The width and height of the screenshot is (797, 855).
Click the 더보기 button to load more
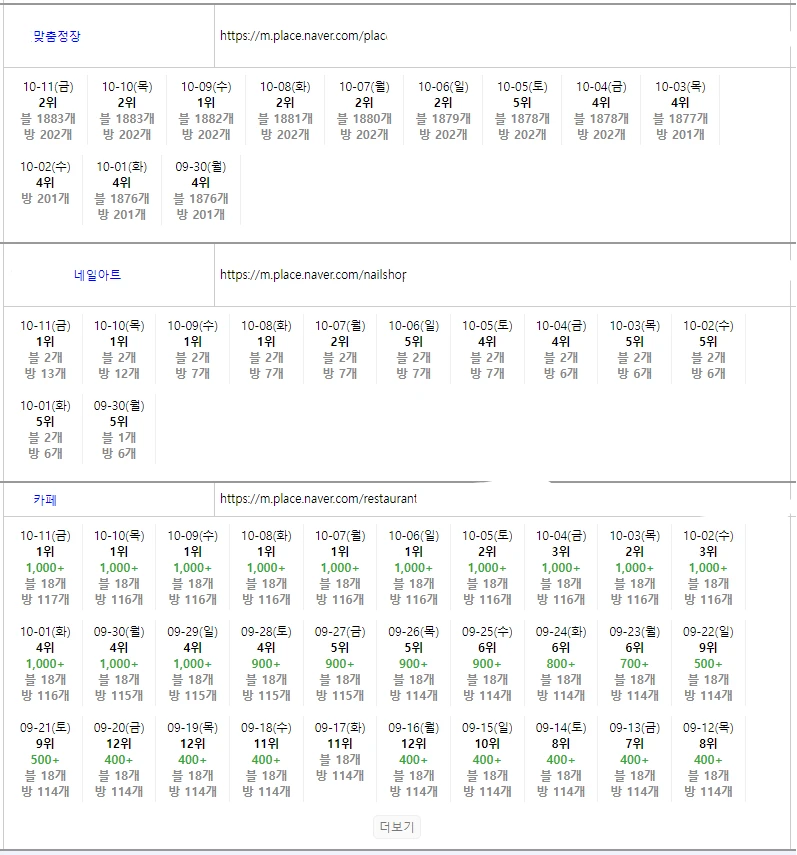pos(397,827)
